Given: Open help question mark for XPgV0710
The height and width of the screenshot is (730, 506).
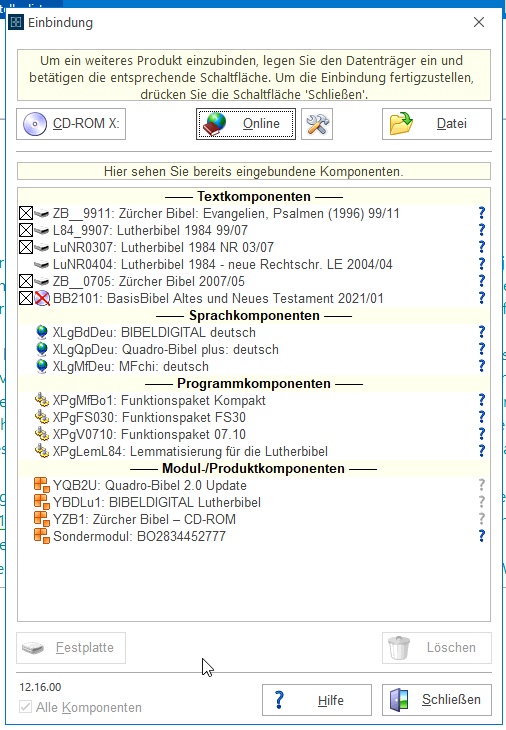Looking at the screenshot, I should 482,434.
